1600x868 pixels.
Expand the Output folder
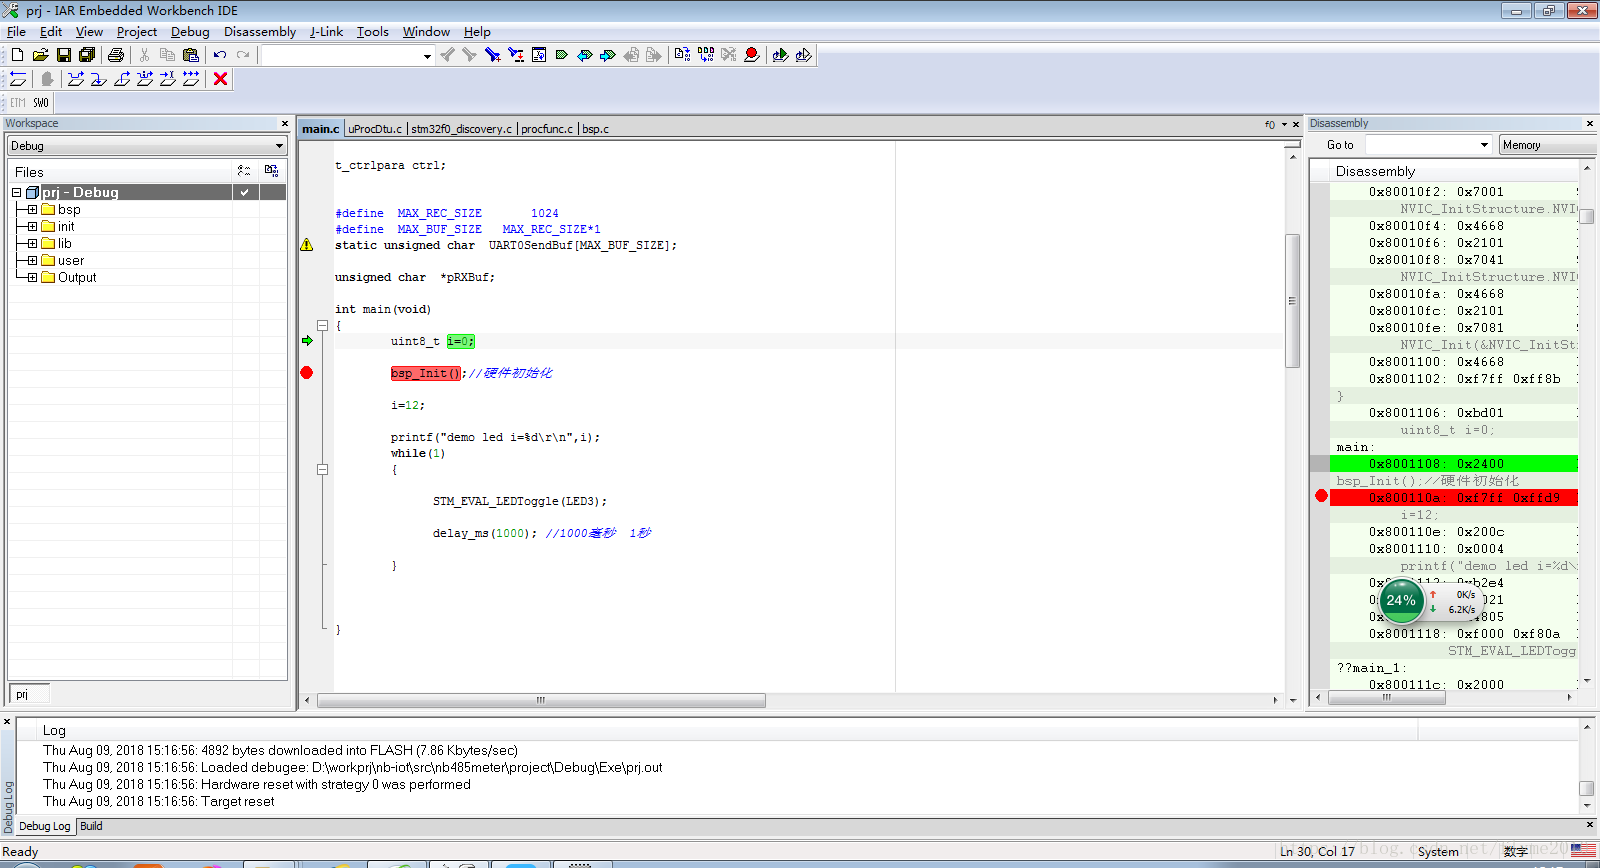click(x=32, y=278)
